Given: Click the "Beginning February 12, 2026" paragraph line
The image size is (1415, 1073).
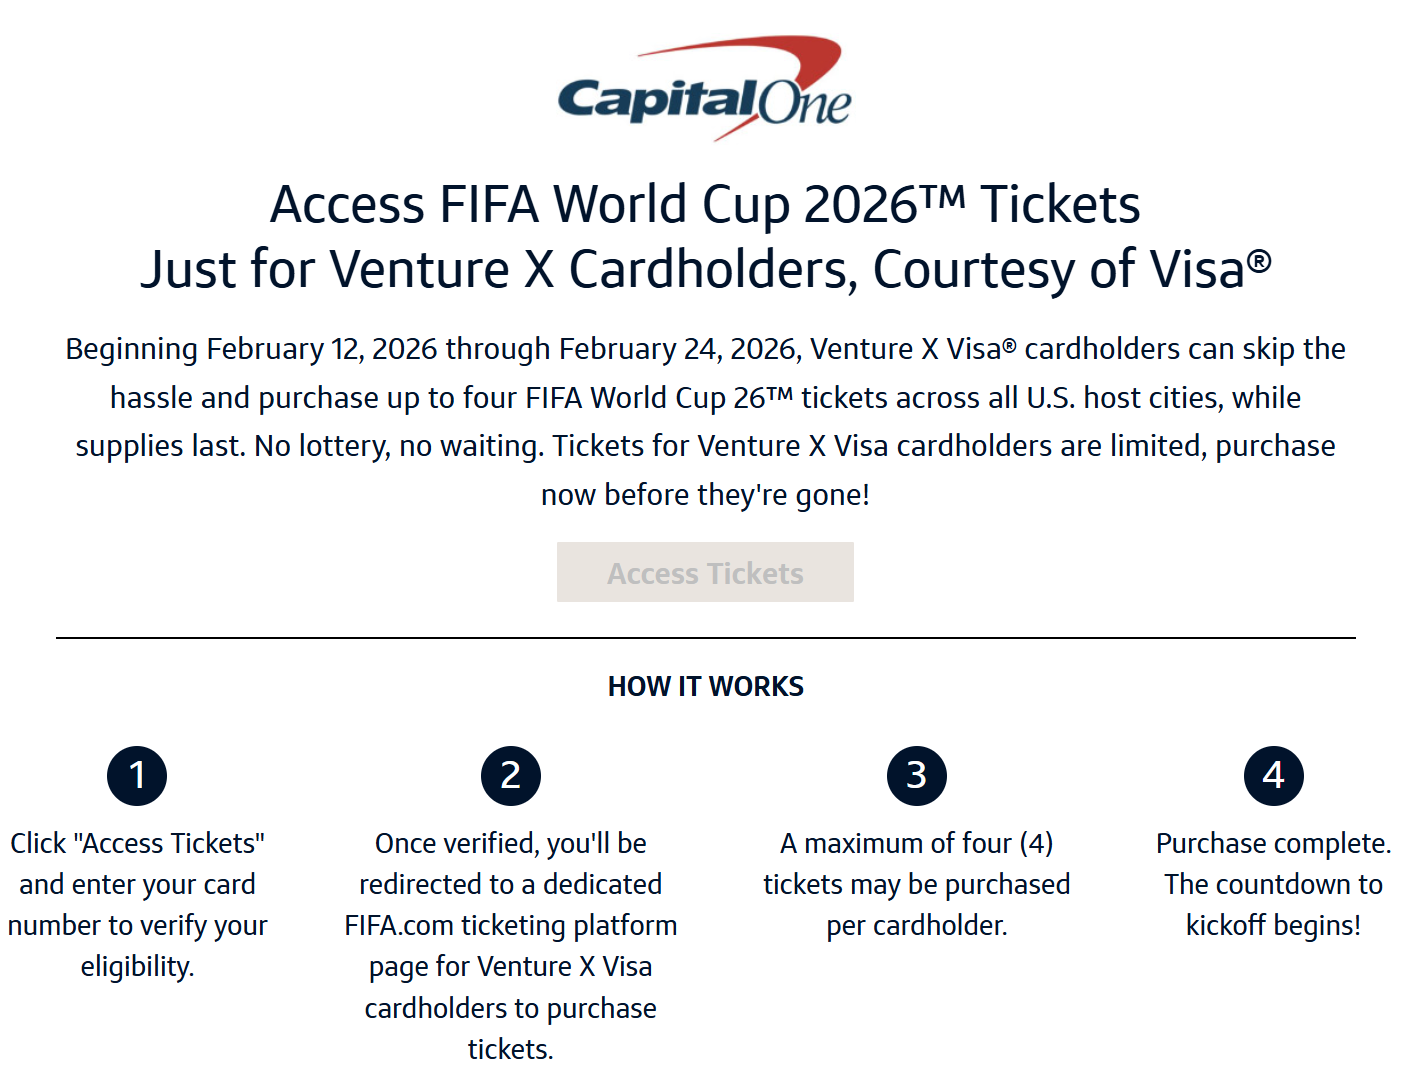Looking at the screenshot, I should coord(705,349).
